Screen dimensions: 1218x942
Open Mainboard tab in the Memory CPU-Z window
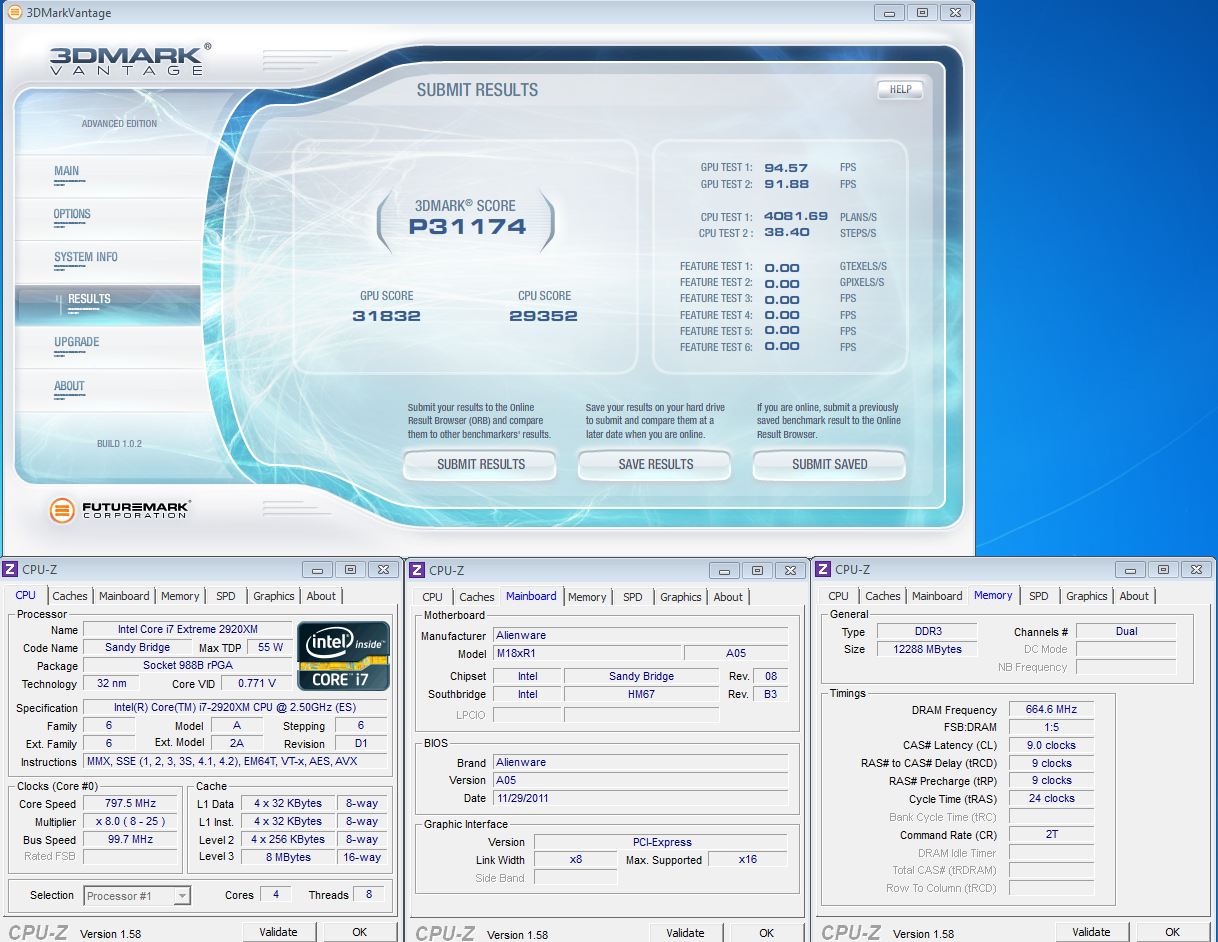[x=937, y=596]
